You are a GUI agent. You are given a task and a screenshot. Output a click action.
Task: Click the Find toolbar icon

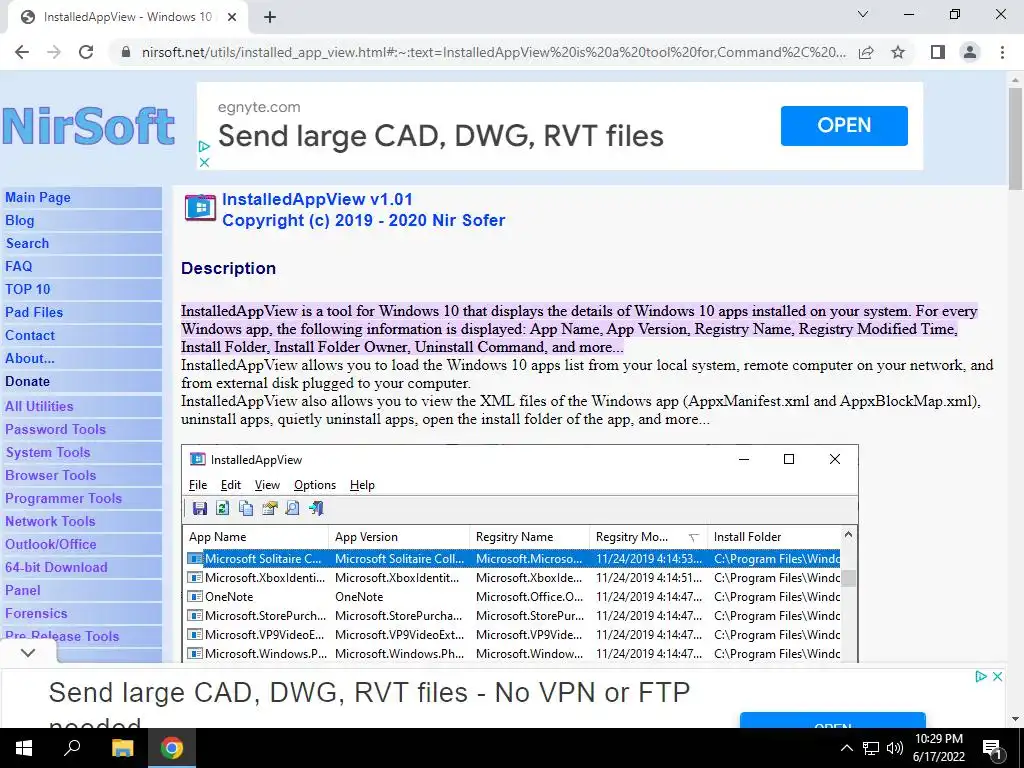click(293, 508)
